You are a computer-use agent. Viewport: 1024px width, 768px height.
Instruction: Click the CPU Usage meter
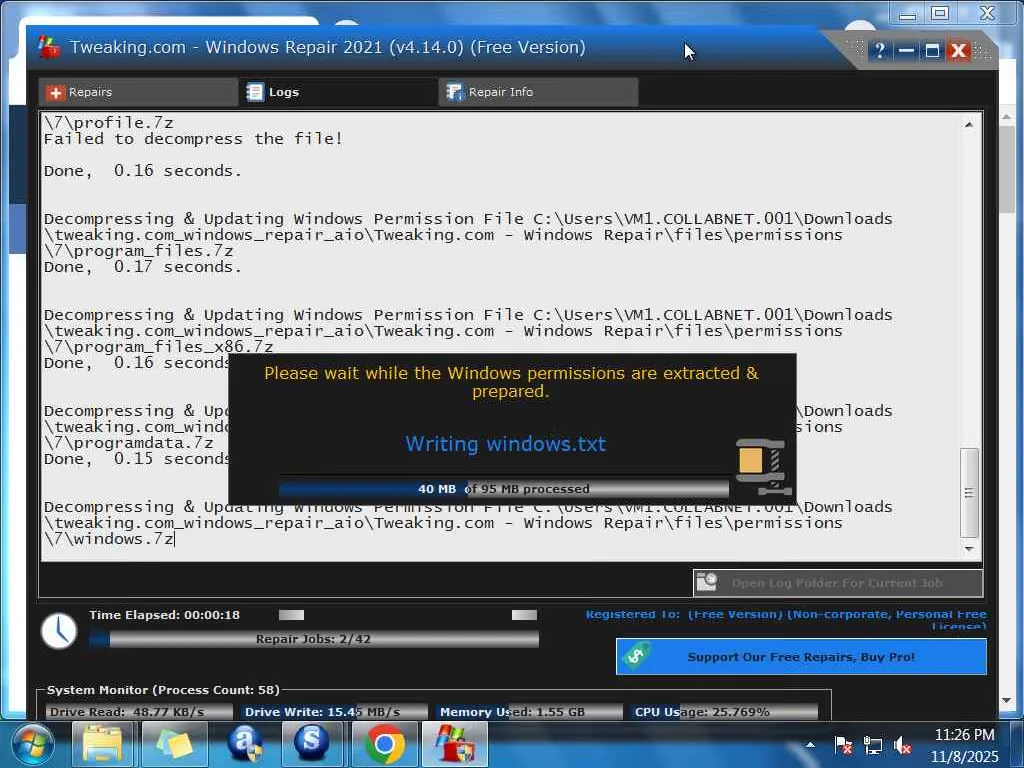pyautogui.click(x=725, y=712)
